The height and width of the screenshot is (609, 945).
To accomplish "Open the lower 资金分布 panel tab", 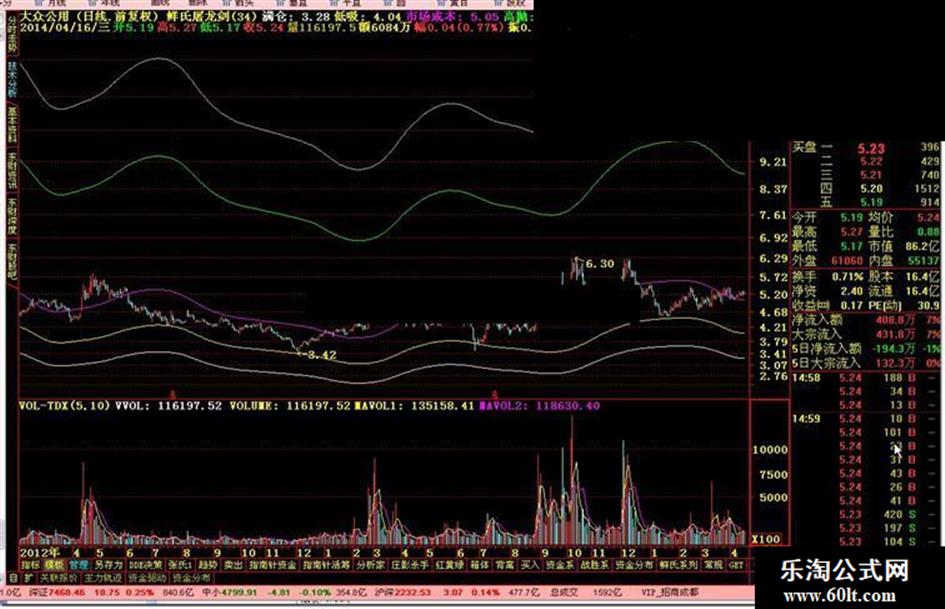I will tap(191, 578).
